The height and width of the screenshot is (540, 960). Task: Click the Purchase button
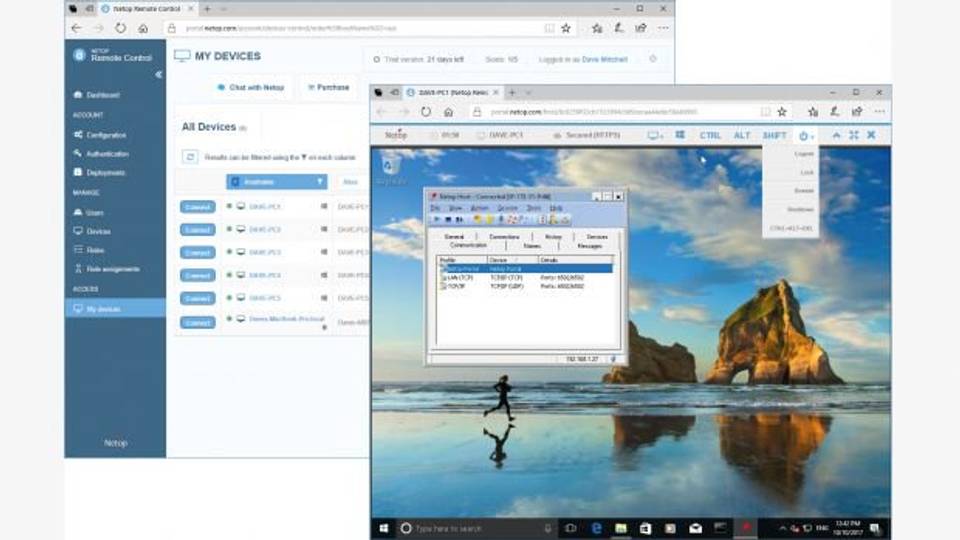tap(328, 87)
